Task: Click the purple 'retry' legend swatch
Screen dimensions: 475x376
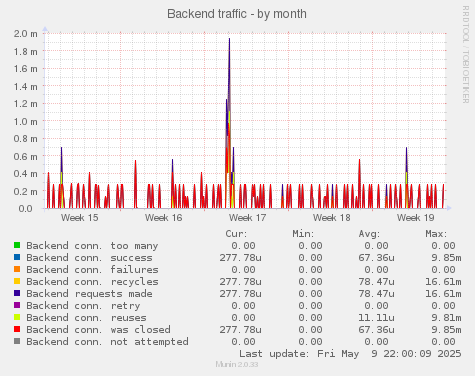Action: (17, 305)
